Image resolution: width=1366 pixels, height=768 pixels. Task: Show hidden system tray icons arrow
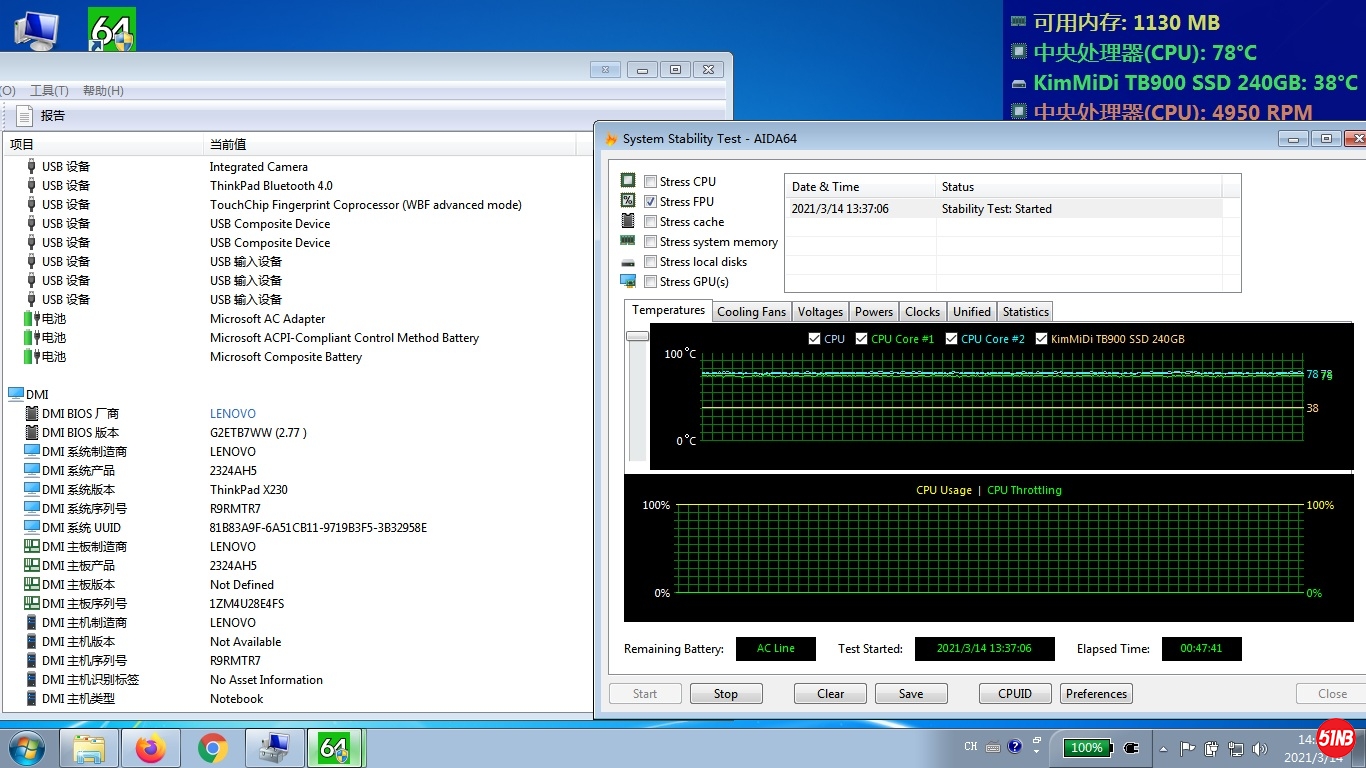1162,748
